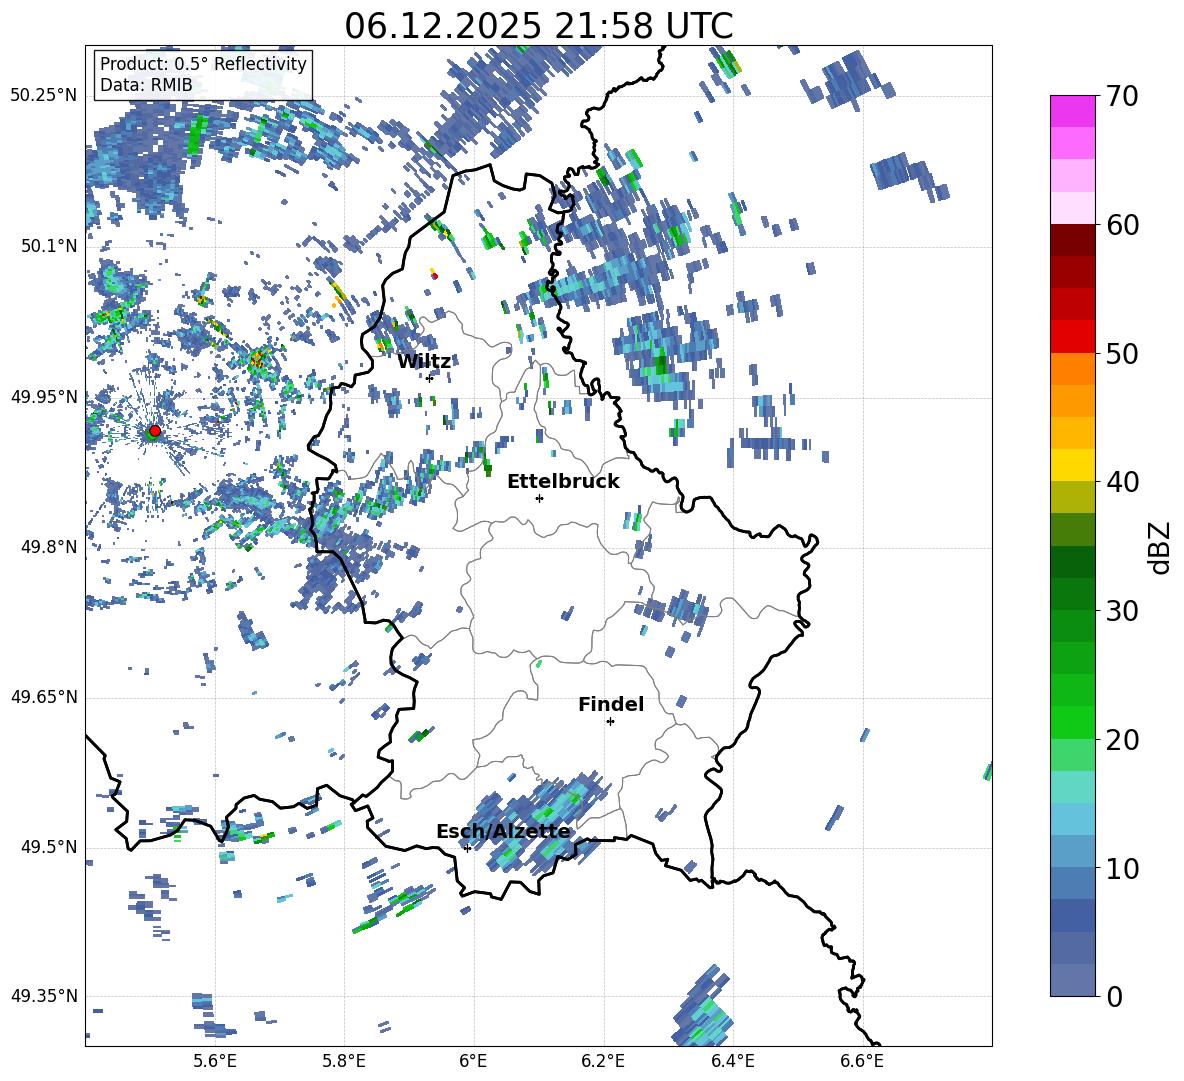Click the dBZ colorbar axis label
The image size is (1184, 1081).
click(x=1160, y=547)
